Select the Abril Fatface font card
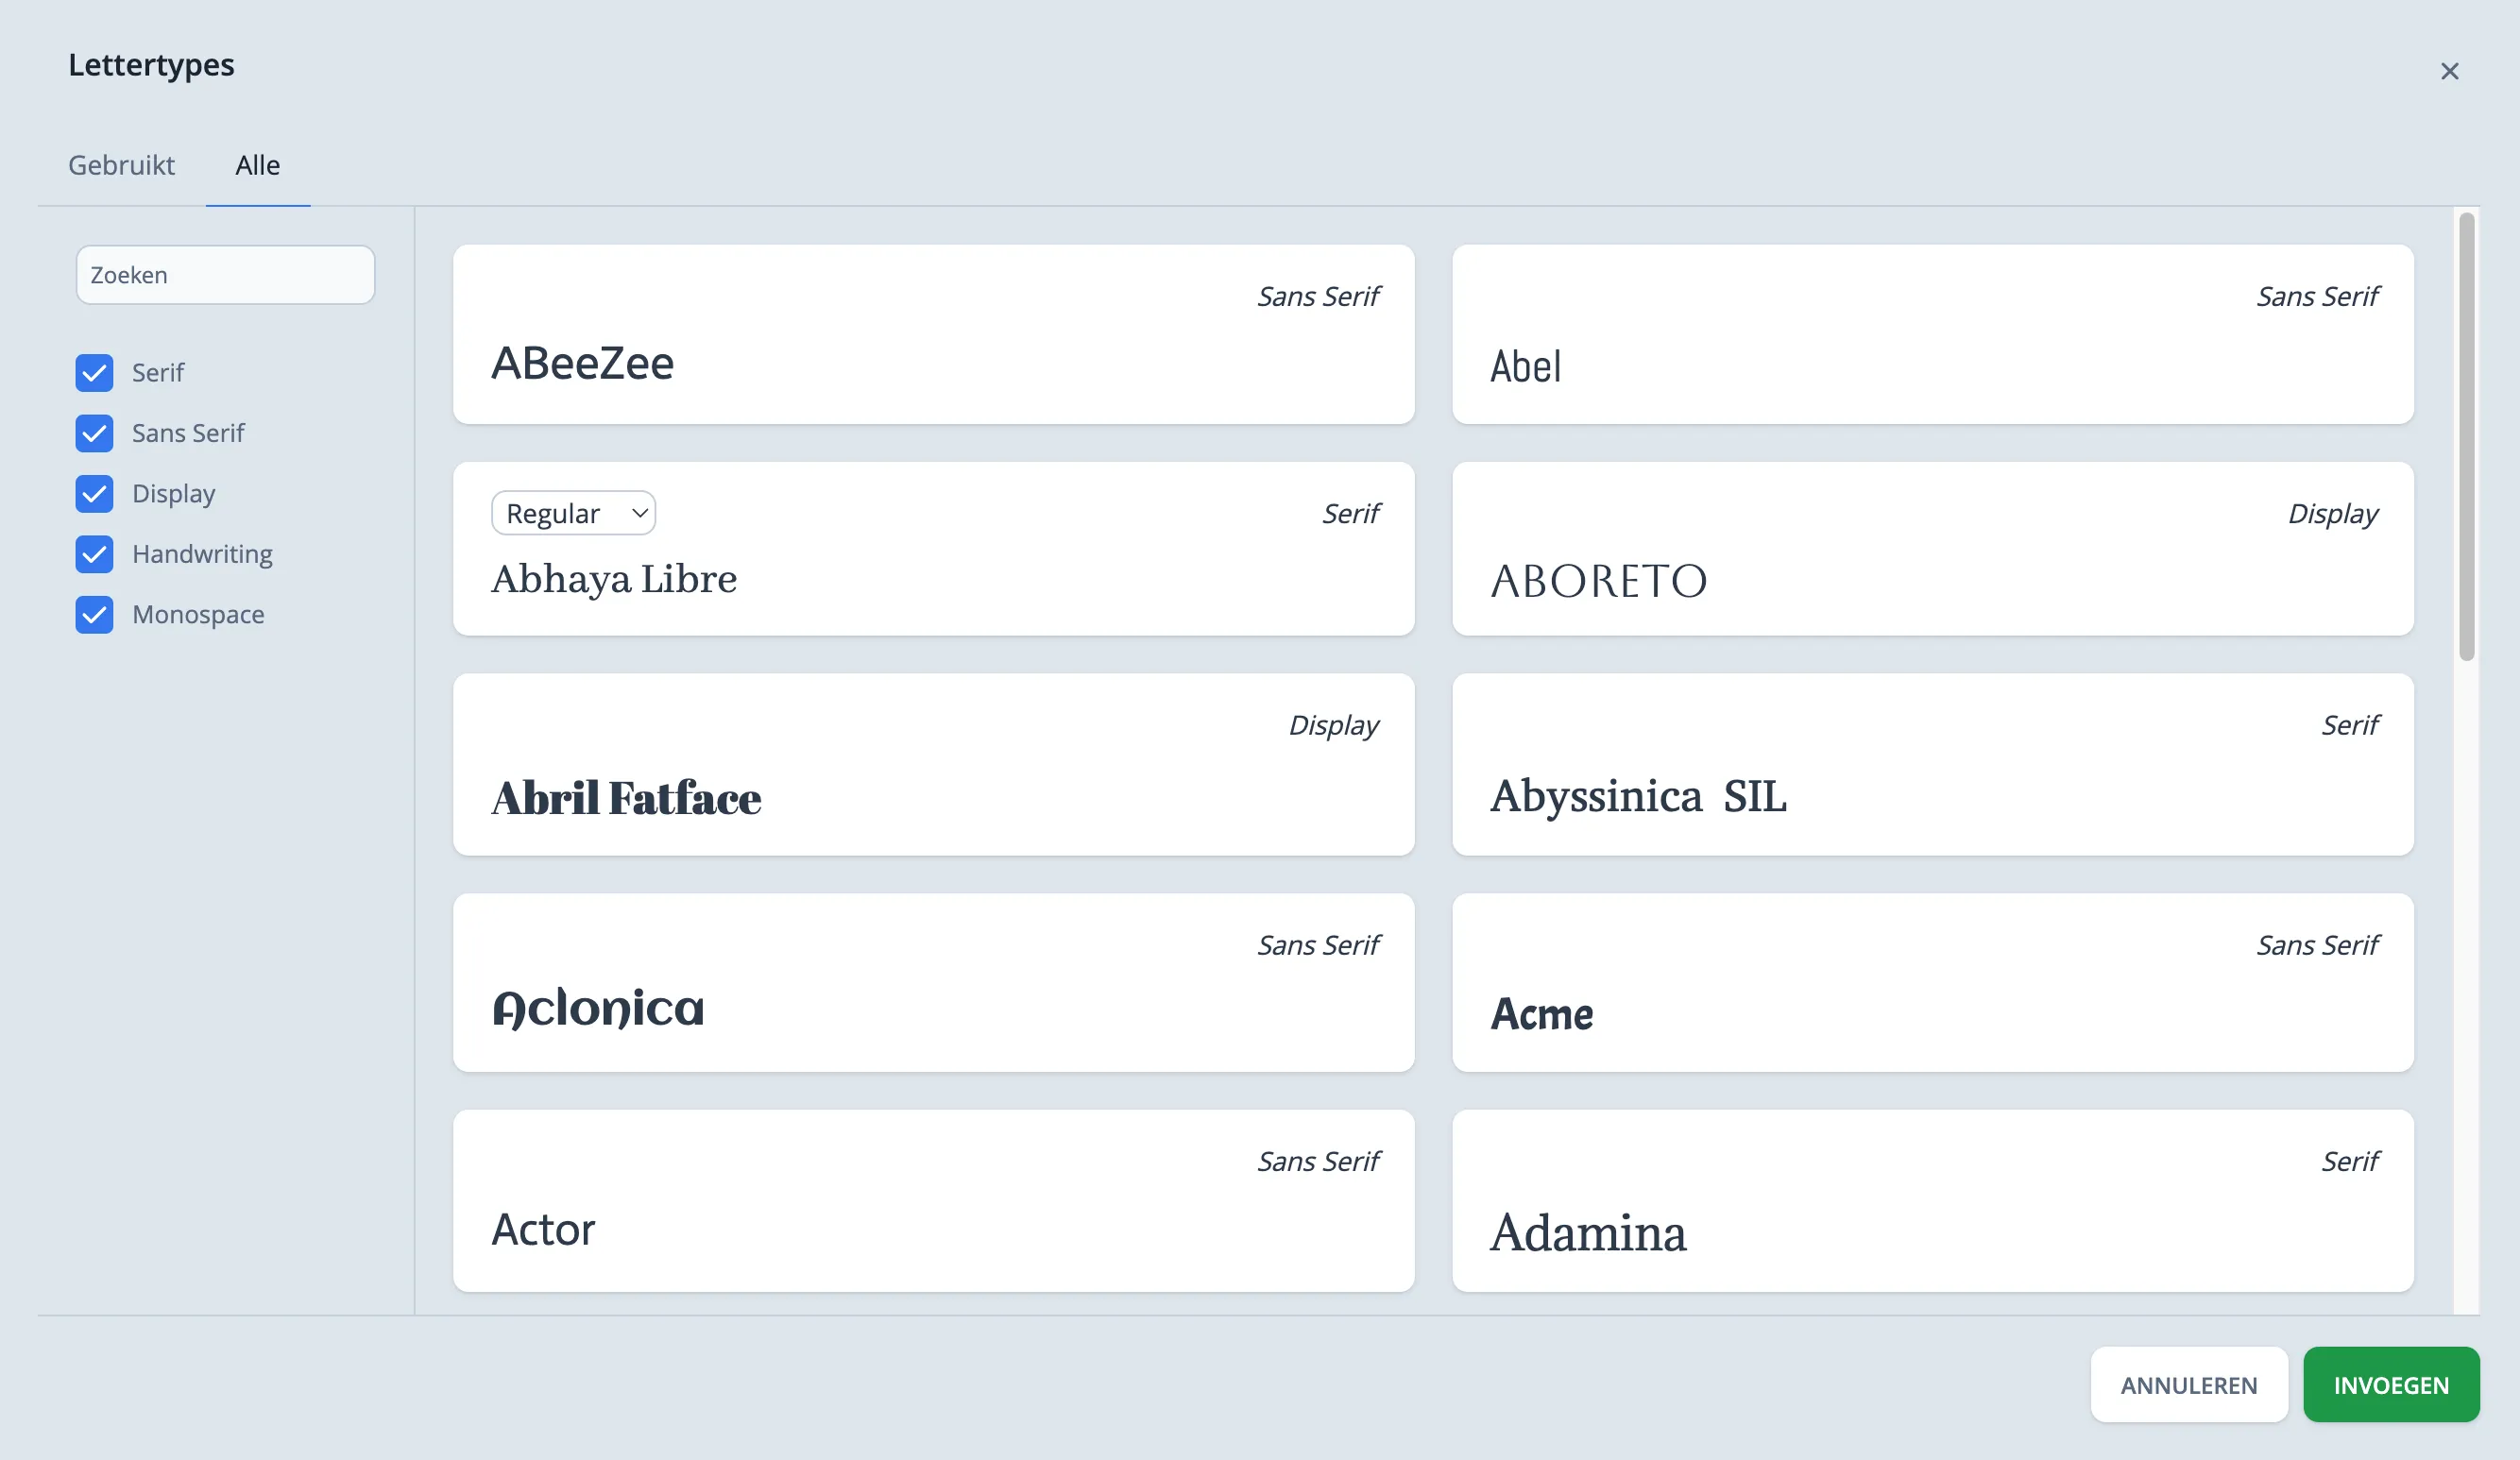The image size is (2520, 1460). (x=933, y=765)
